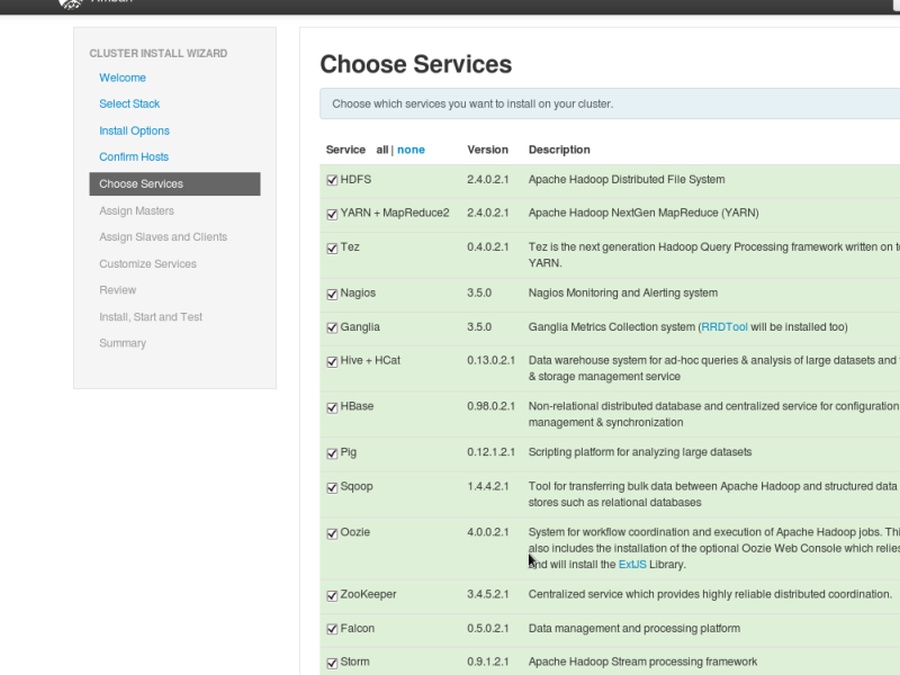
Task: Navigate to the Confirm Hosts step
Action: (134, 157)
